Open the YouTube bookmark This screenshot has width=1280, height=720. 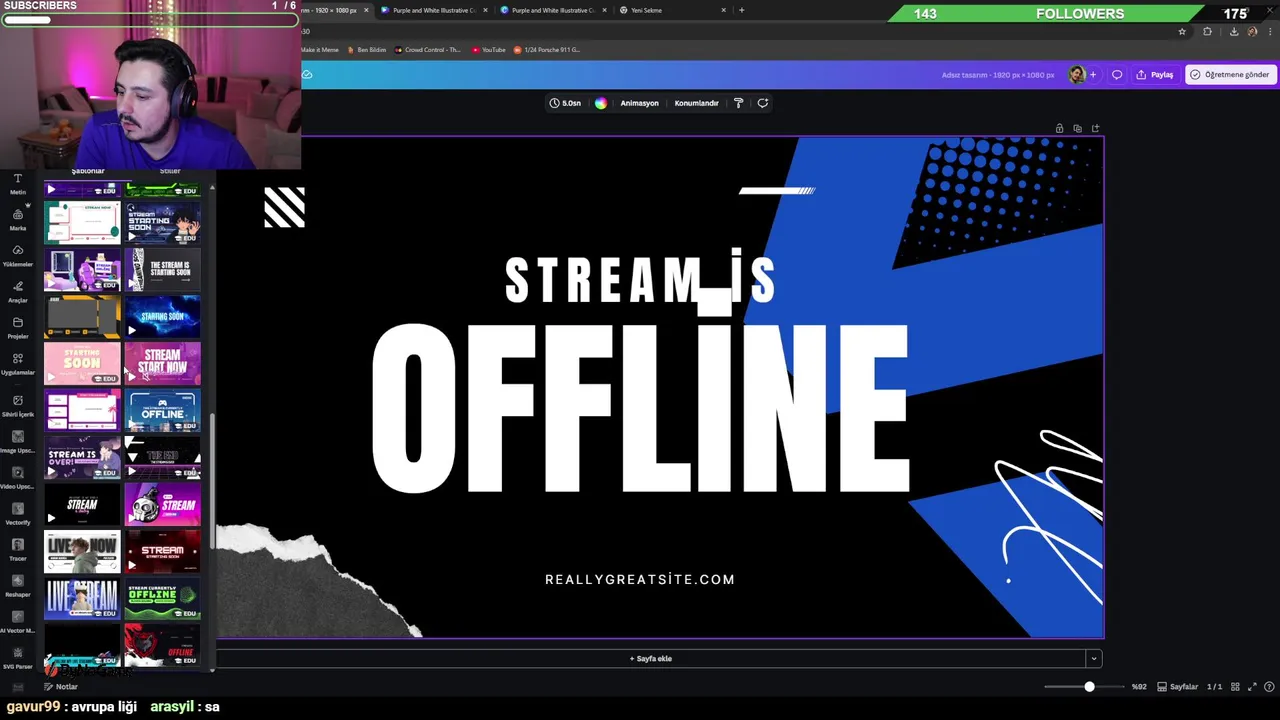489,50
